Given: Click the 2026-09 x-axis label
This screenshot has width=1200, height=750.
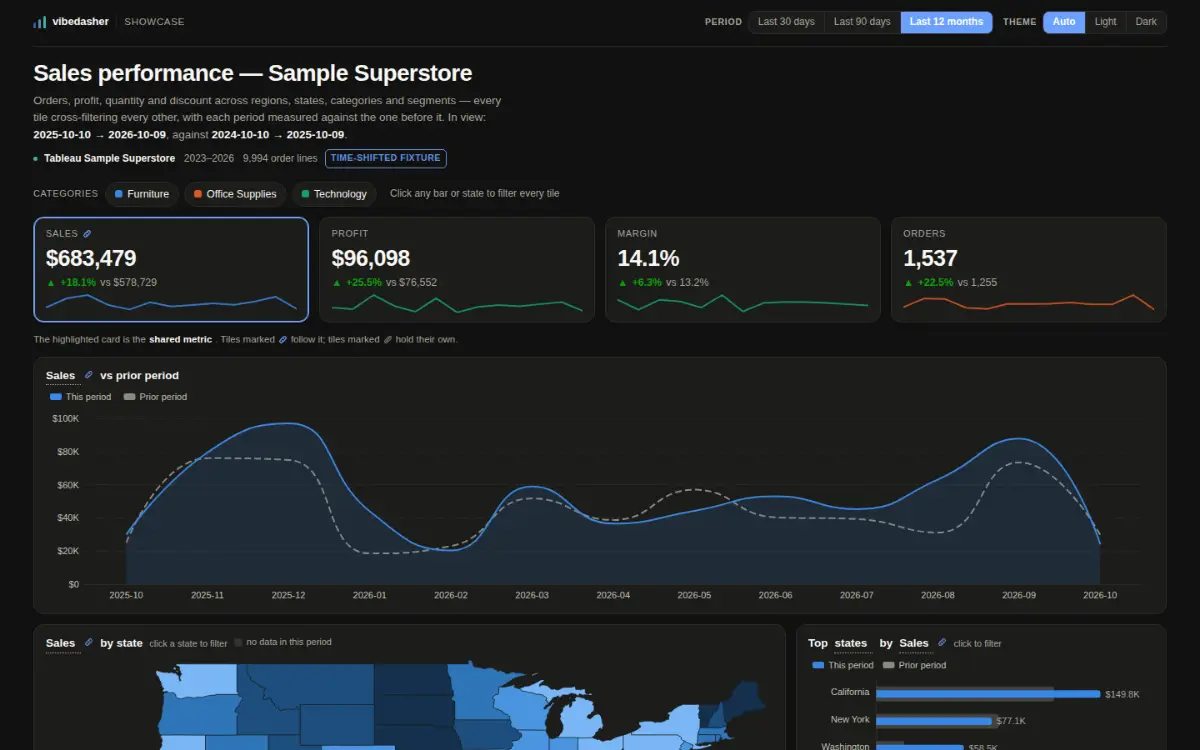Looking at the screenshot, I should point(1019,595).
